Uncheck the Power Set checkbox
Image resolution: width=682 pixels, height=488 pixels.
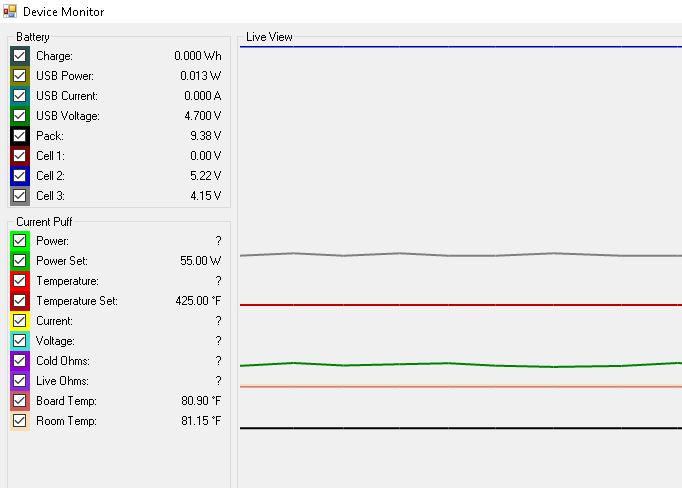tap(20, 261)
